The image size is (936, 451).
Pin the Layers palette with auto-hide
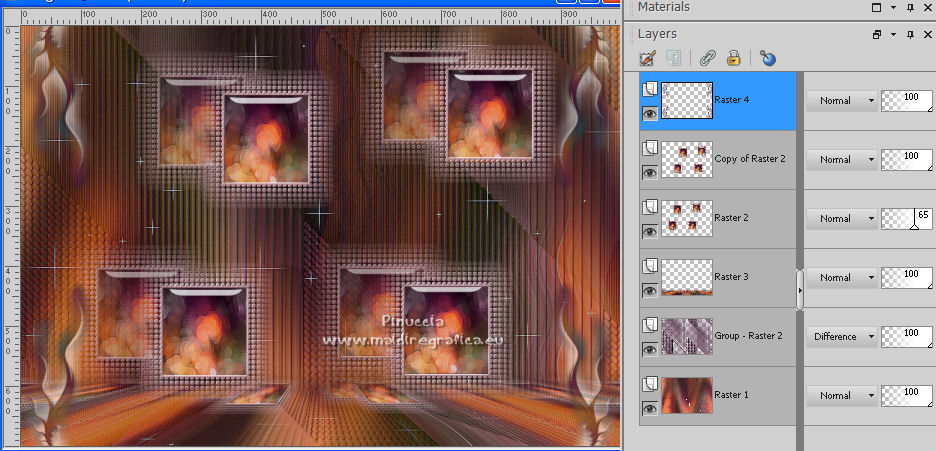pyautogui.click(x=910, y=35)
